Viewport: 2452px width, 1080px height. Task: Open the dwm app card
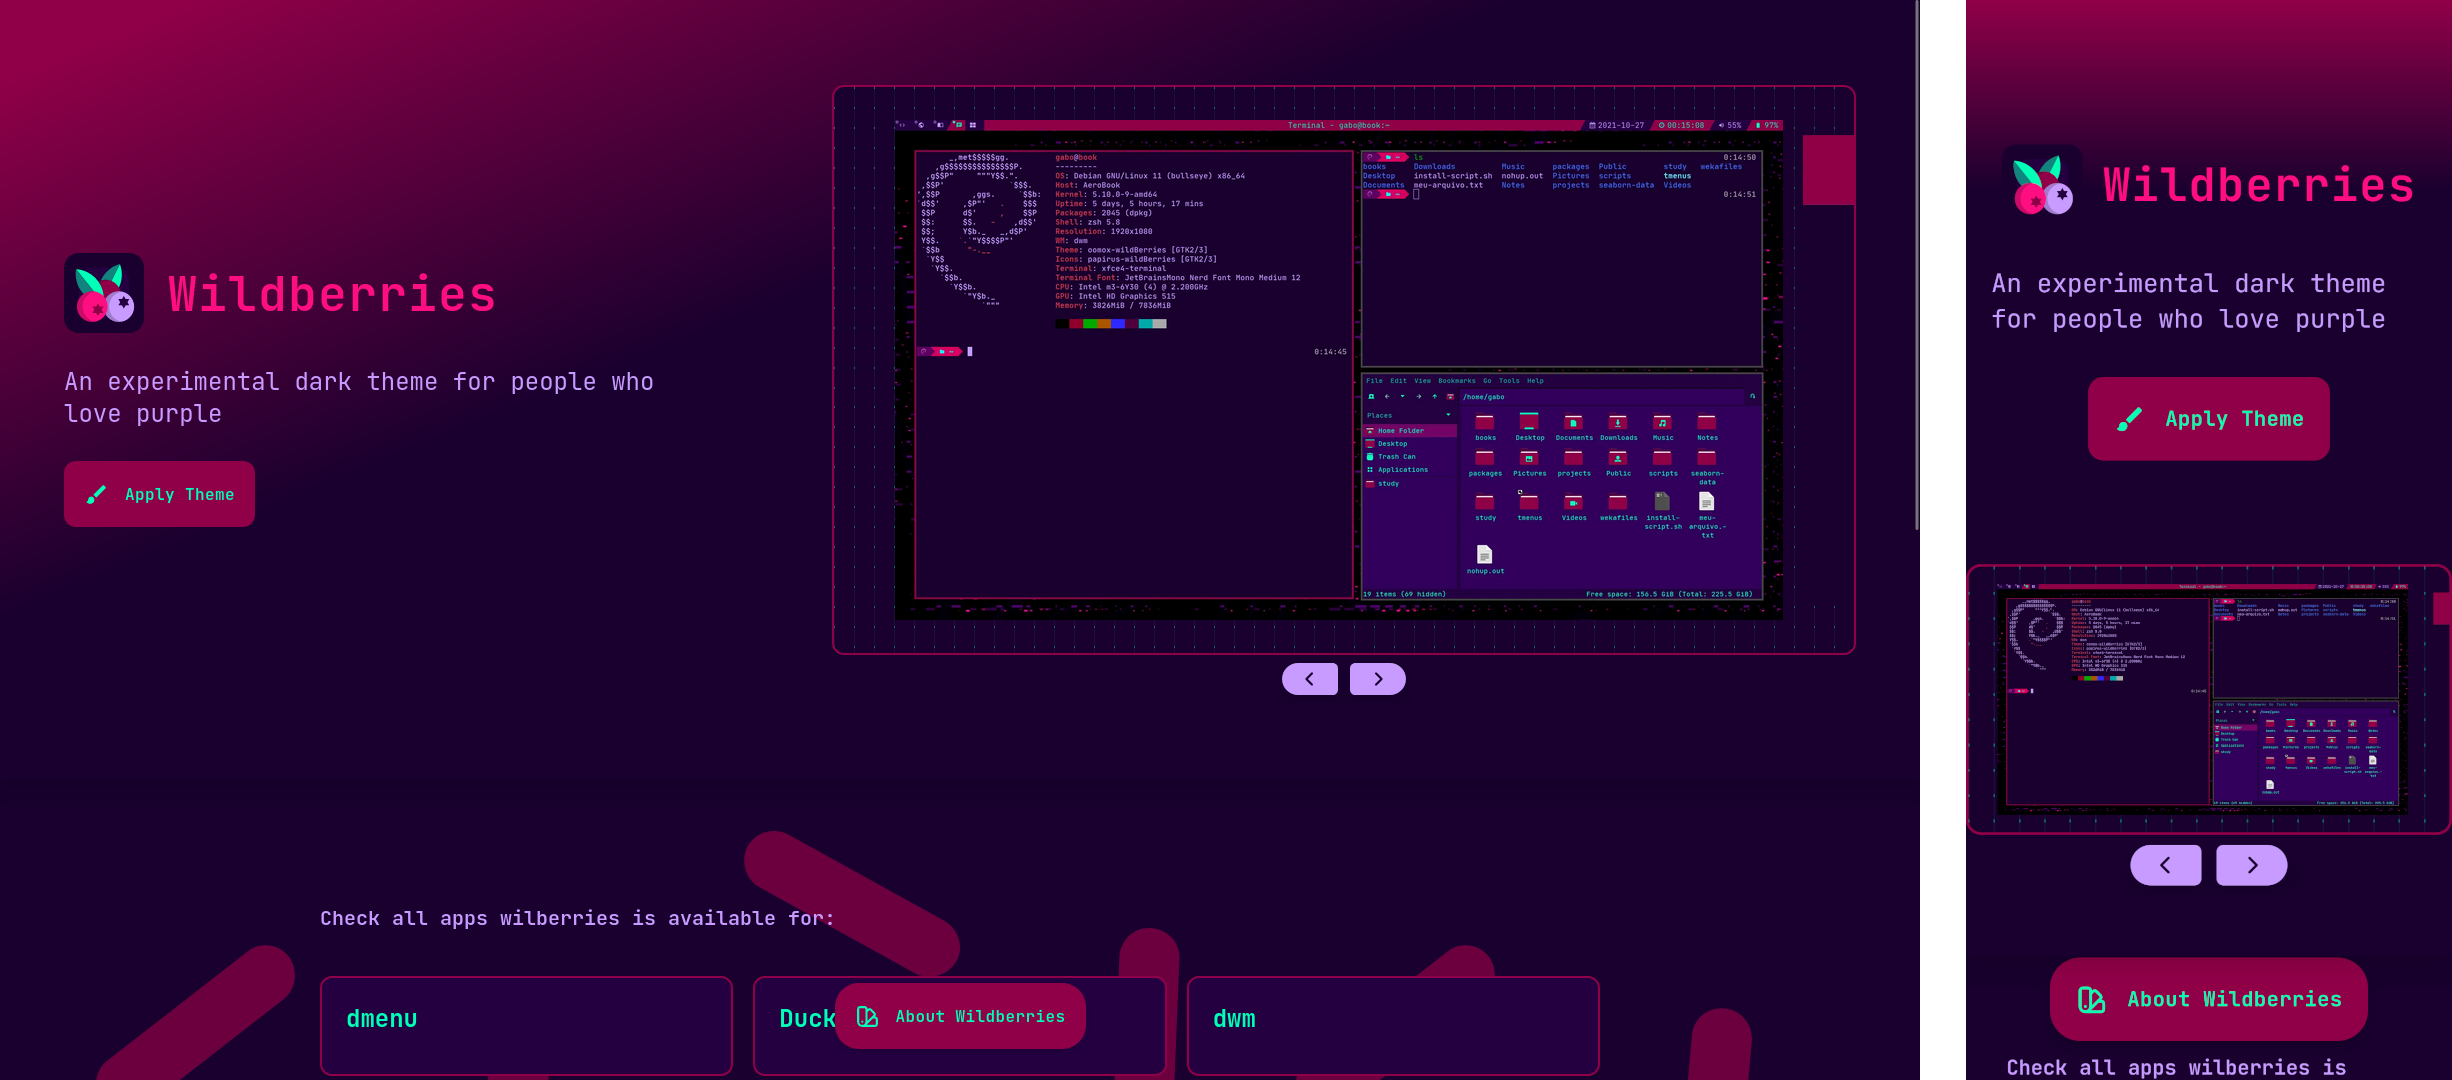(x=1392, y=1024)
